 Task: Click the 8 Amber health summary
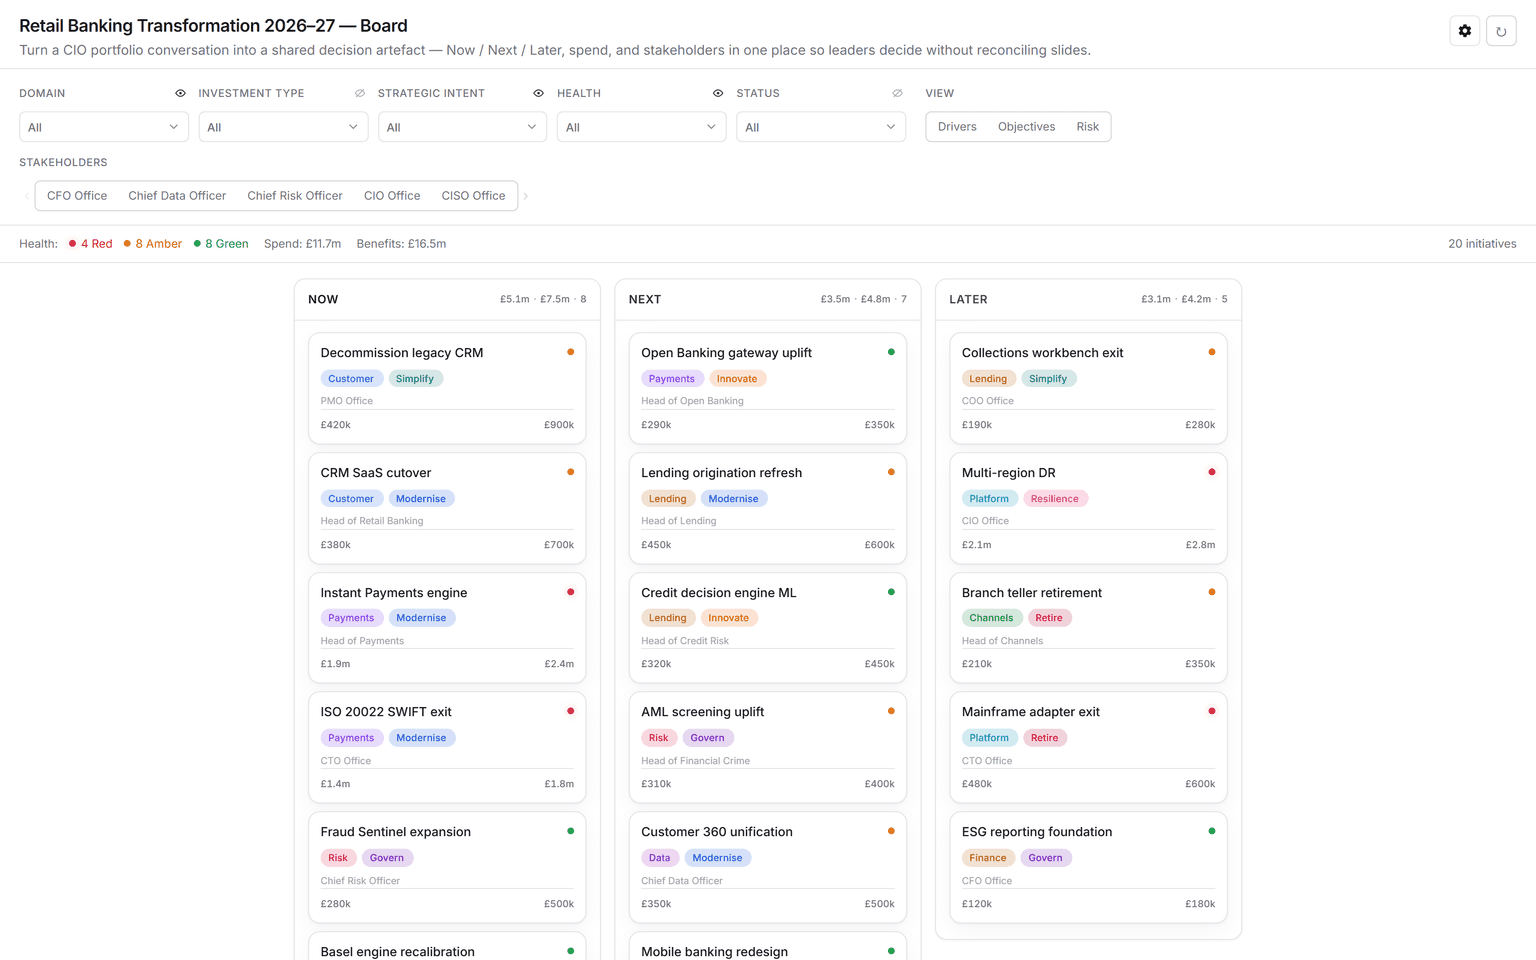(153, 244)
